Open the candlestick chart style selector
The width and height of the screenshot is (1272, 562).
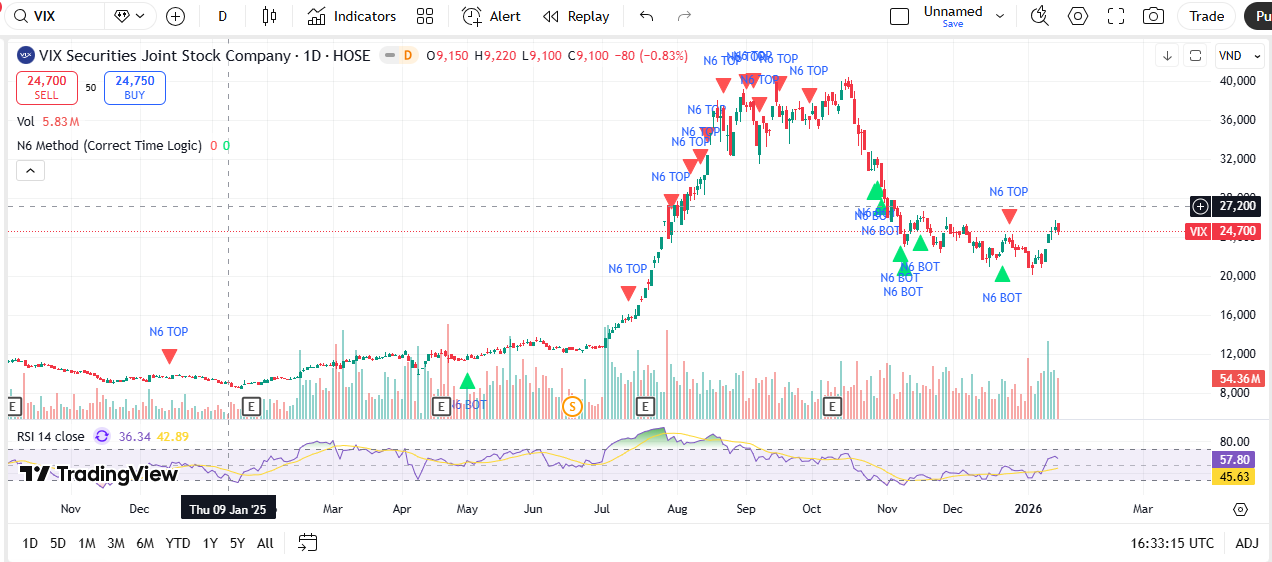click(x=268, y=16)
